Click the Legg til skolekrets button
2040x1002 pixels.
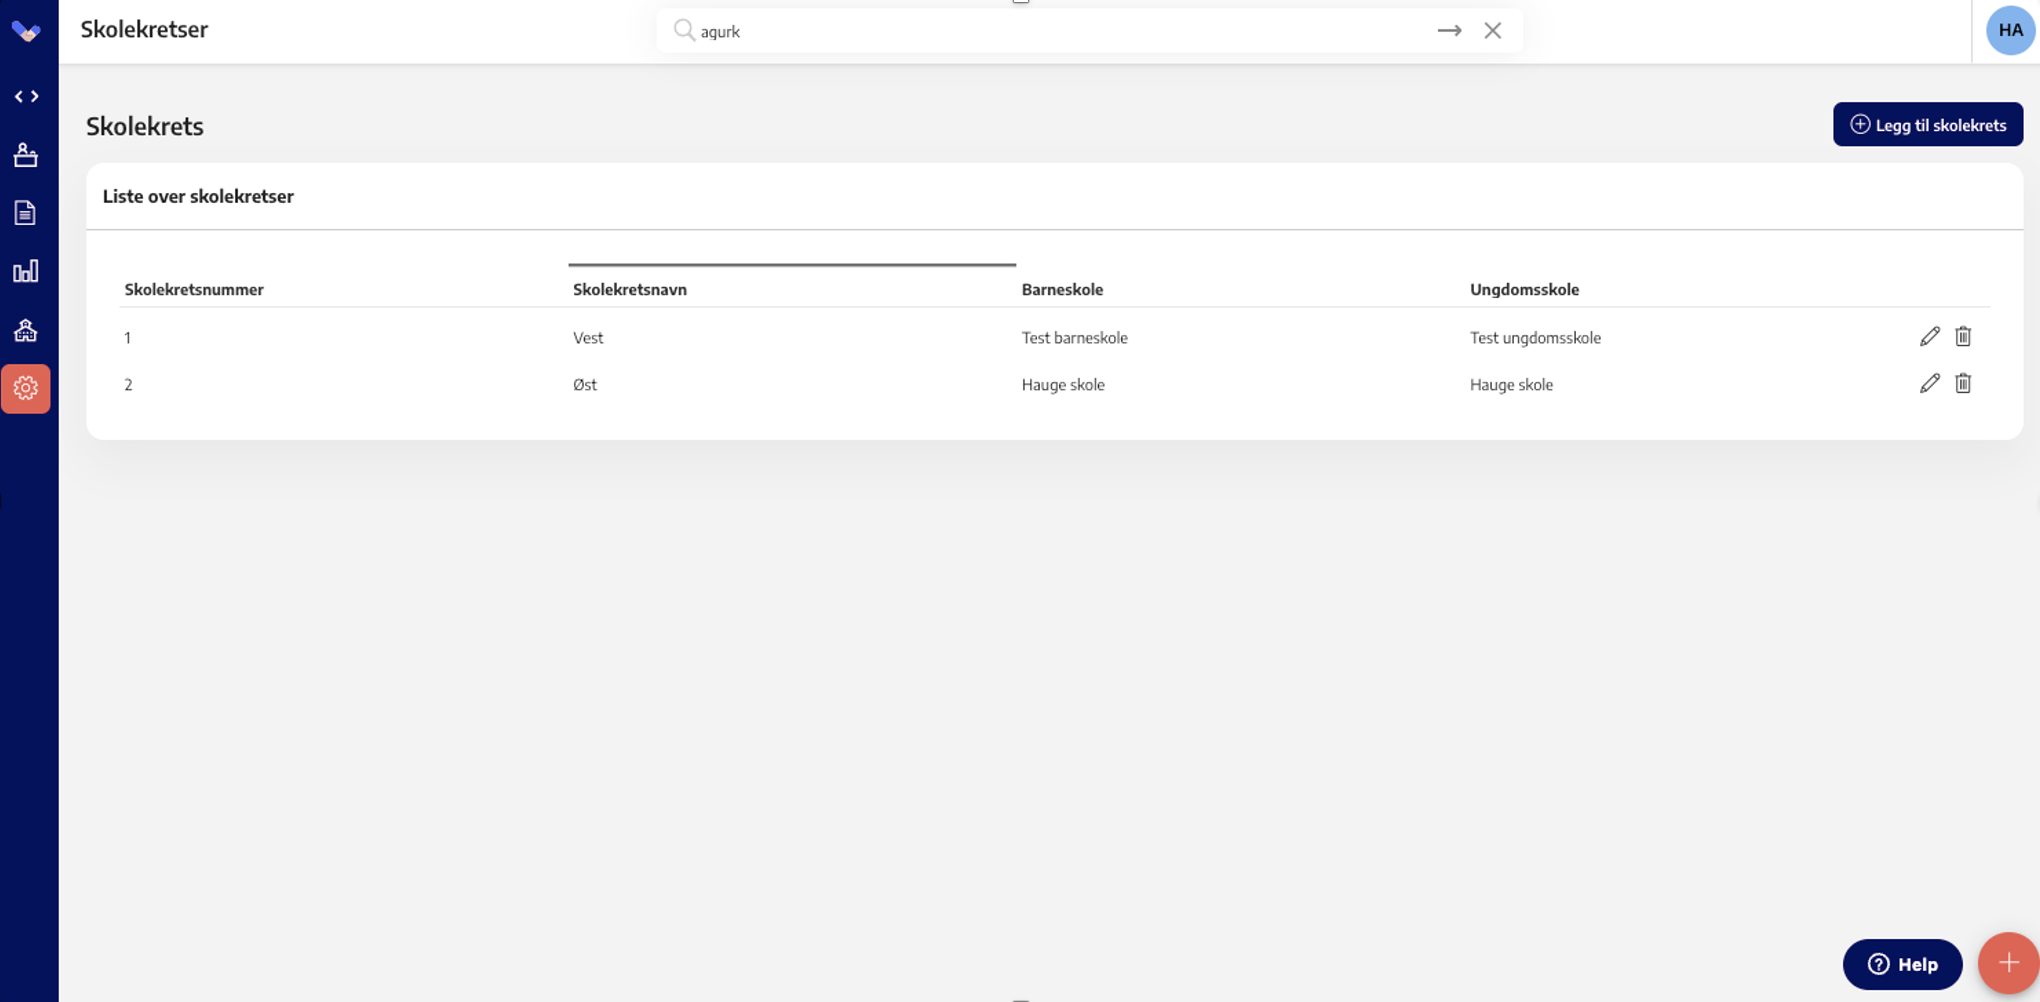(x=1927, y=125)
